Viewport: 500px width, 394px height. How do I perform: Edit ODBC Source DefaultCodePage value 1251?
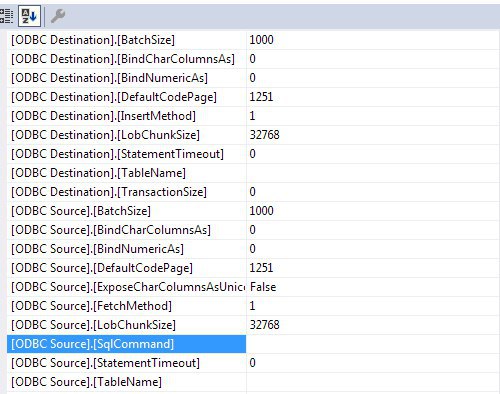click(x=373, y=268)
